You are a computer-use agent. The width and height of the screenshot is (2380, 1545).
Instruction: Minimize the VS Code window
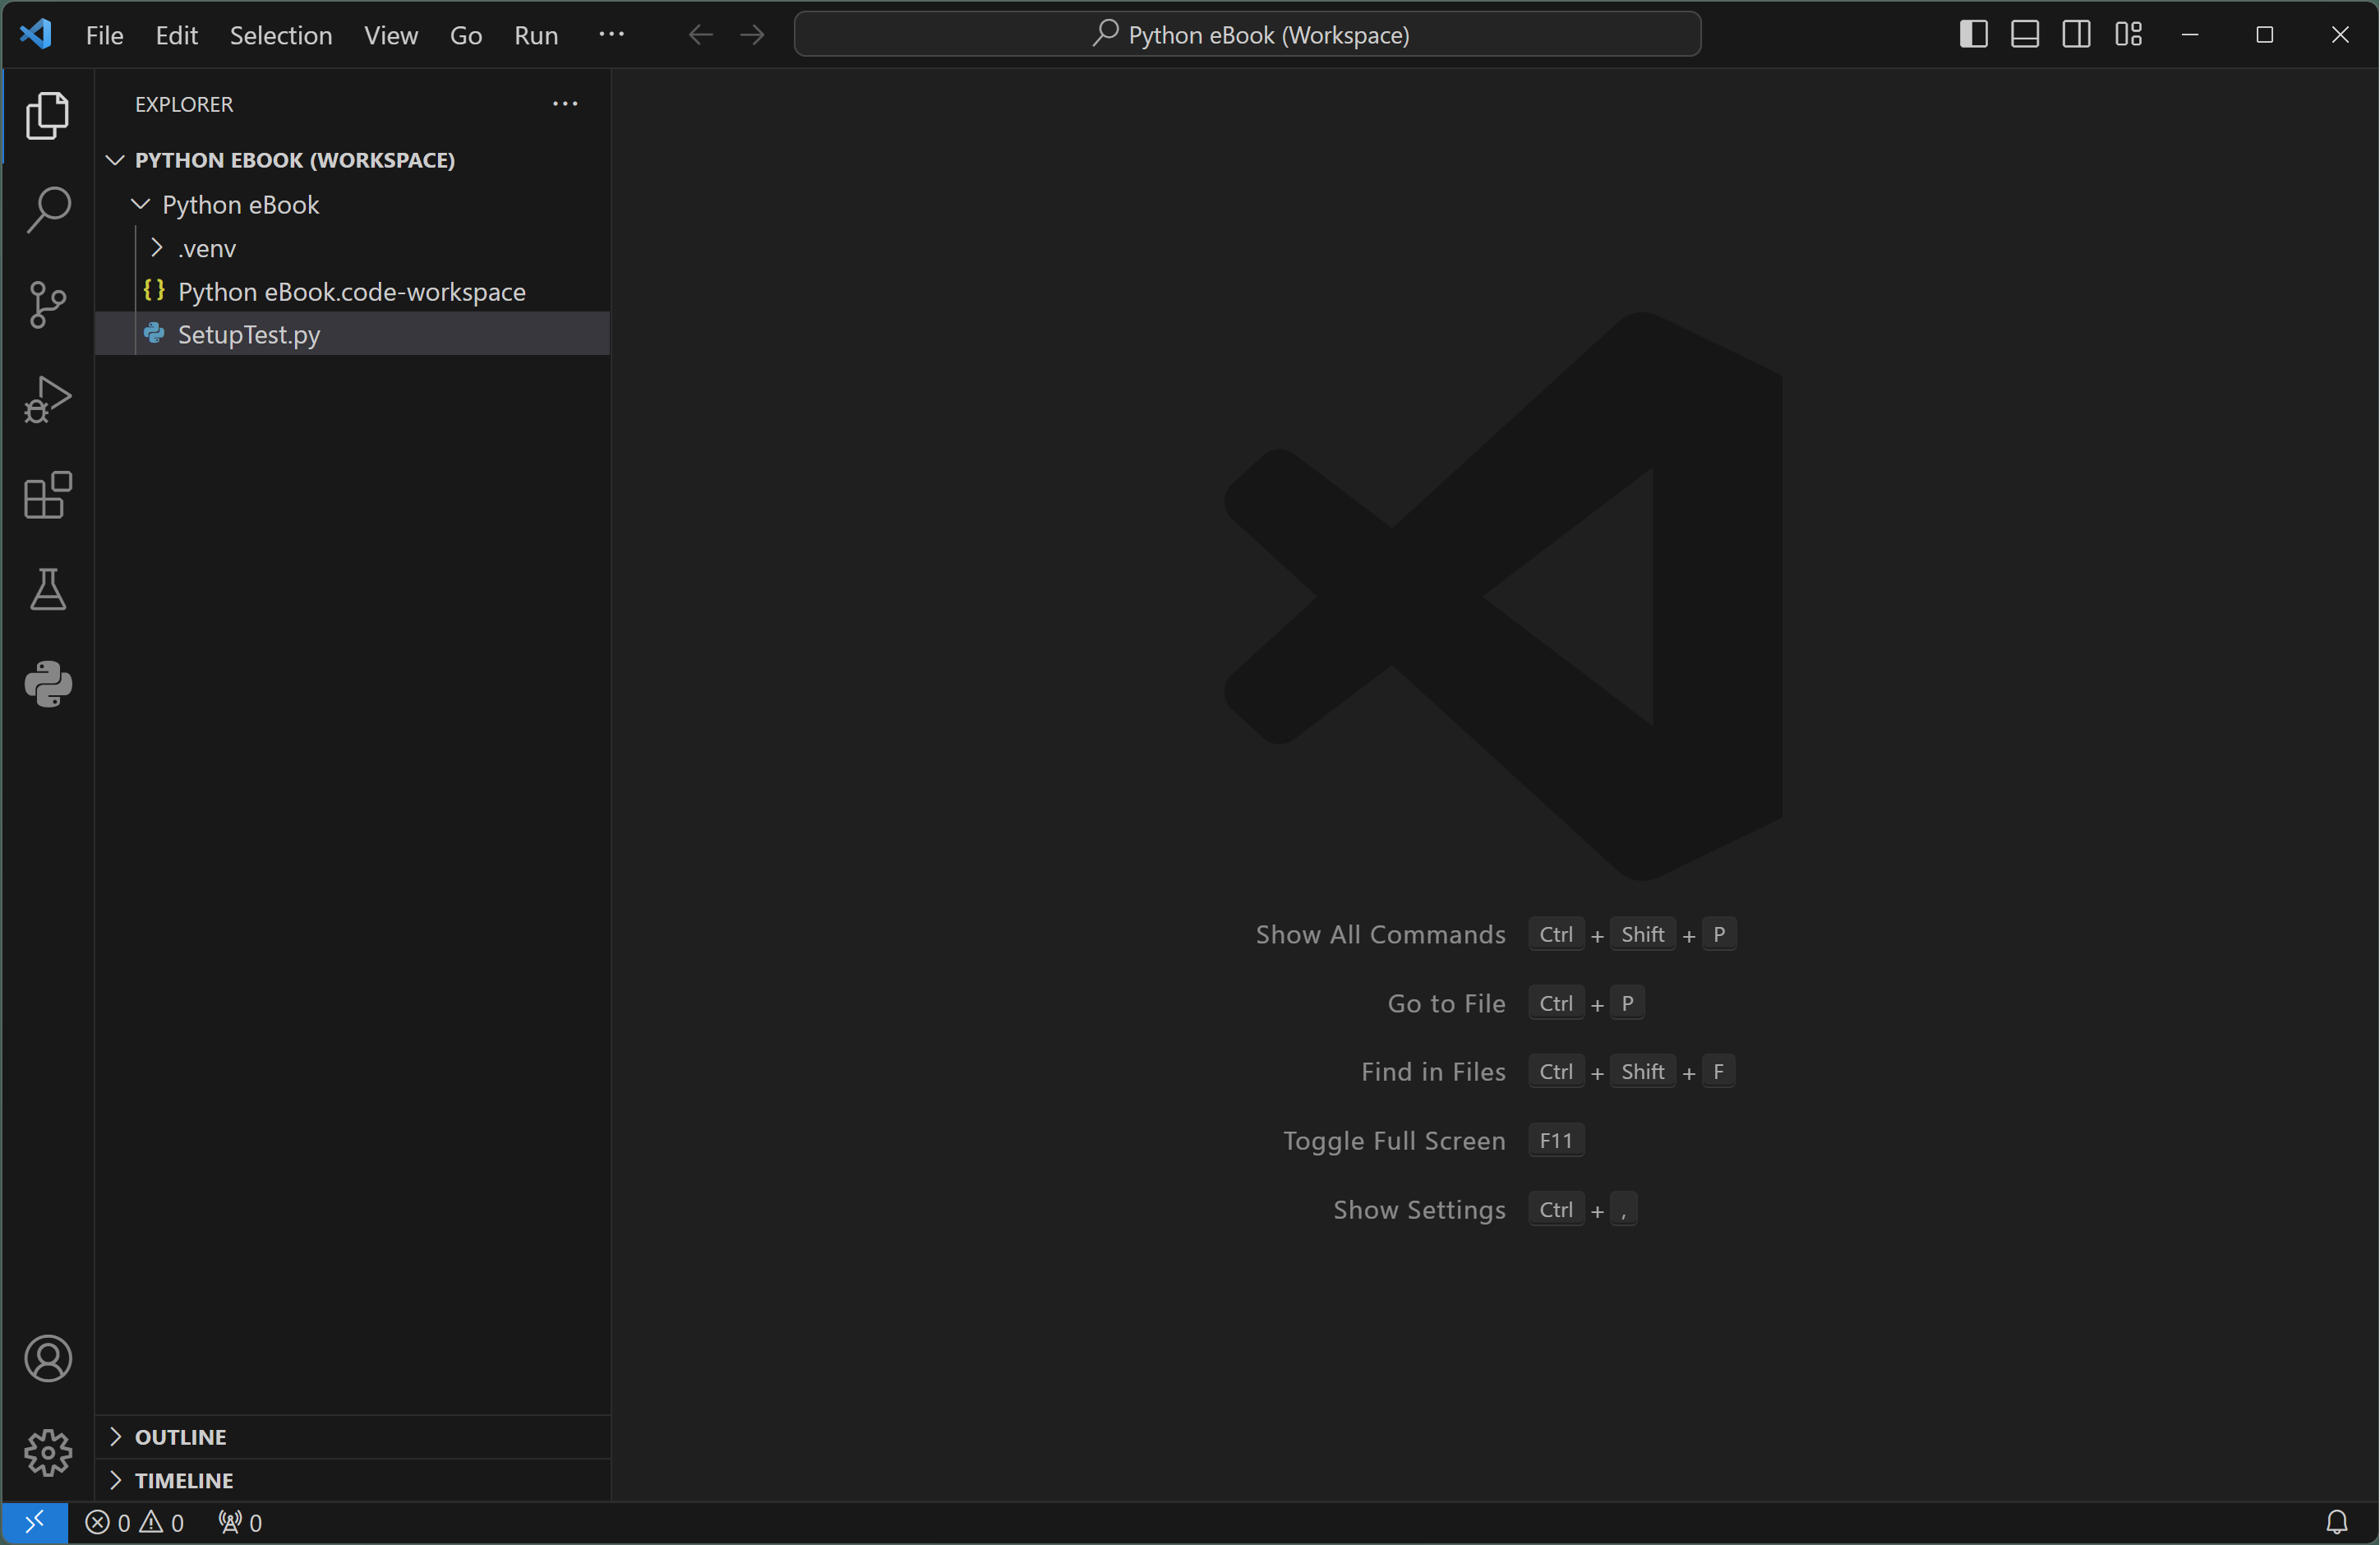tap(2190, 34)
